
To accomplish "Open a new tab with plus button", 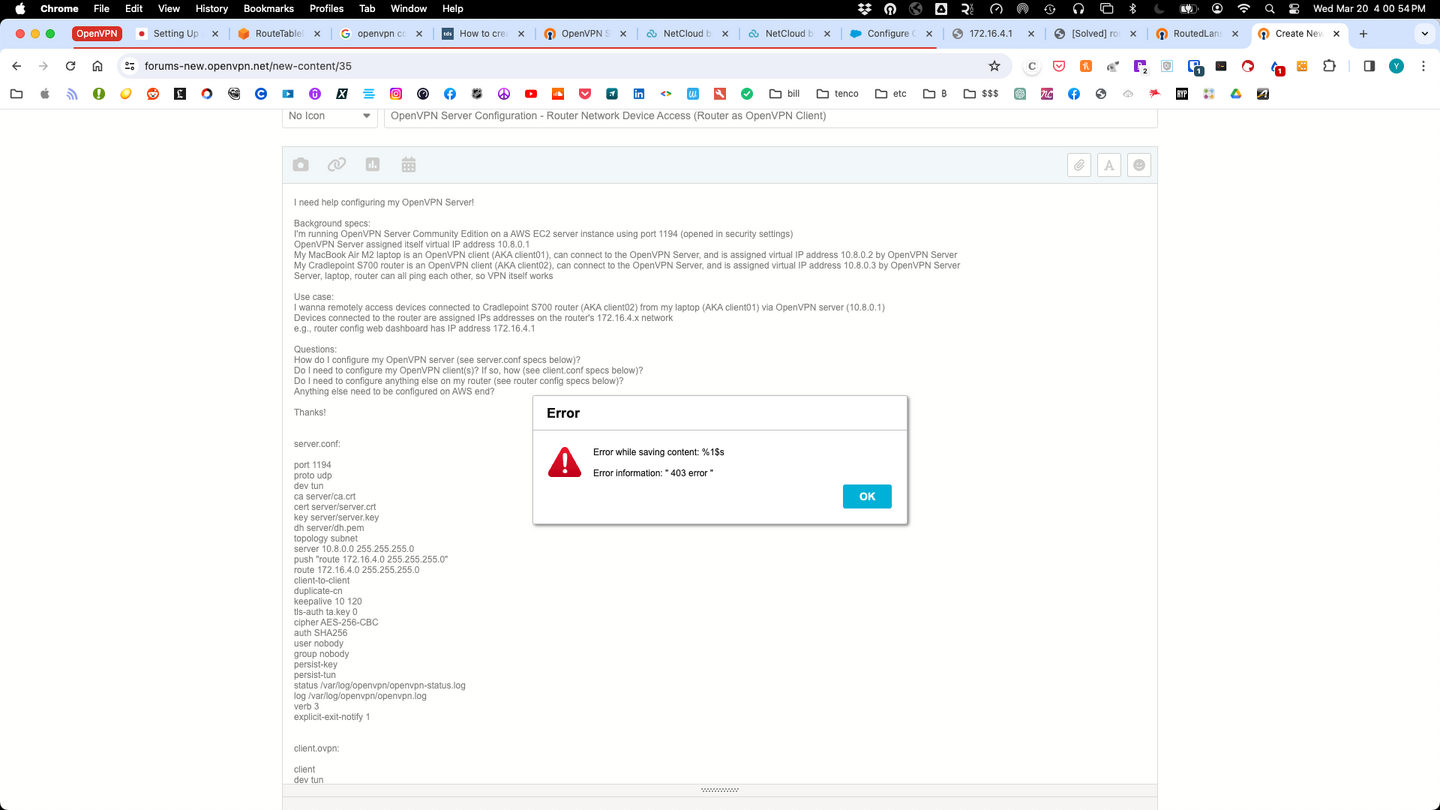I will click(1363, 33).
